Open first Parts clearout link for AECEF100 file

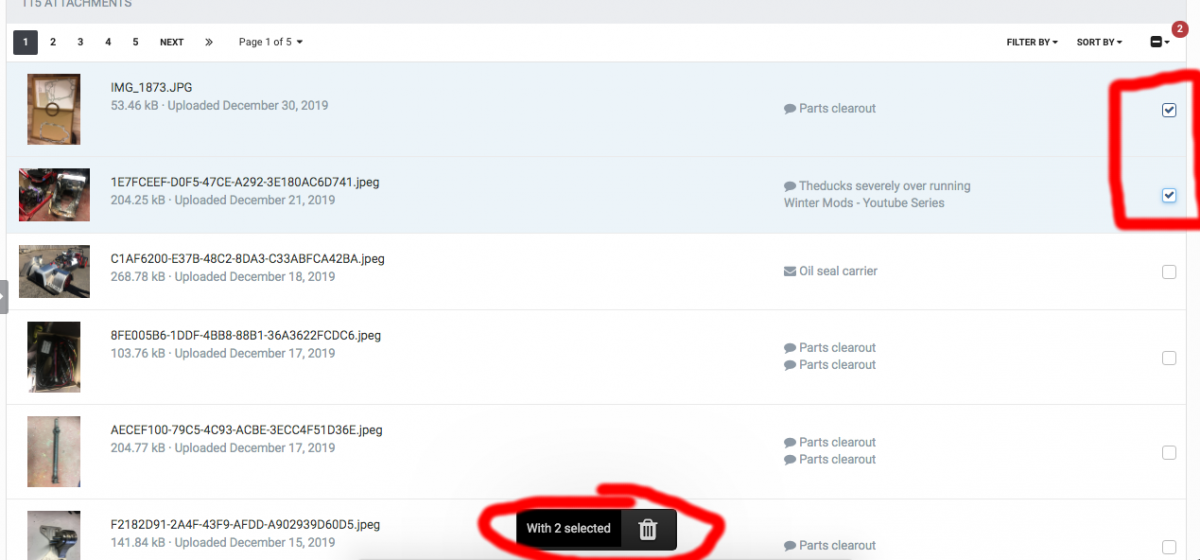point(837,442)
